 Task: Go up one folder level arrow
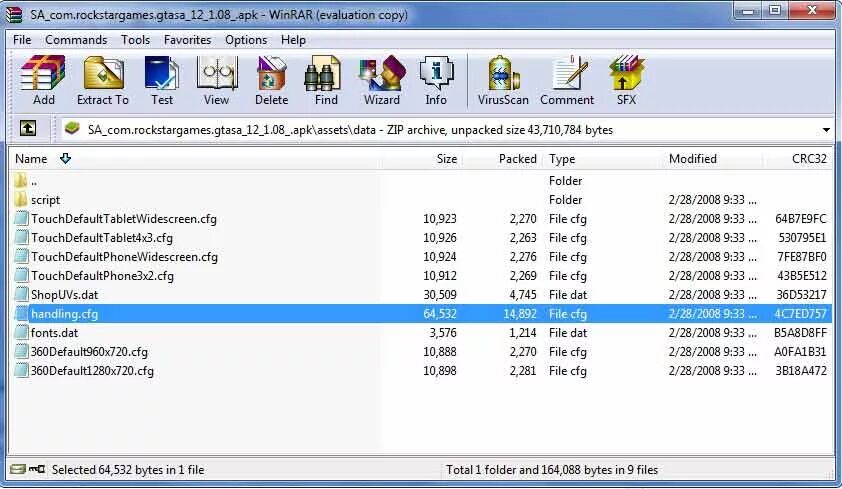[28, 129]
